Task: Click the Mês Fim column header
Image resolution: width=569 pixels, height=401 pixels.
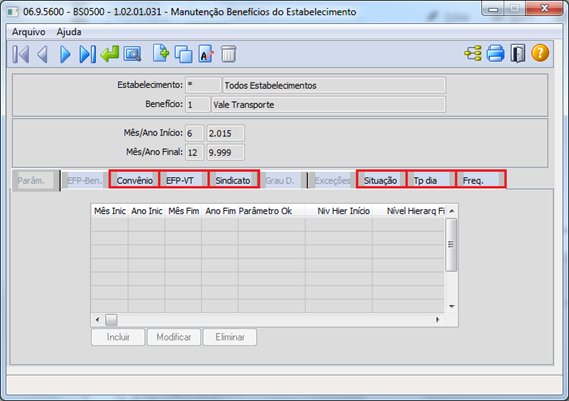Action: click(x=183, y=211)
